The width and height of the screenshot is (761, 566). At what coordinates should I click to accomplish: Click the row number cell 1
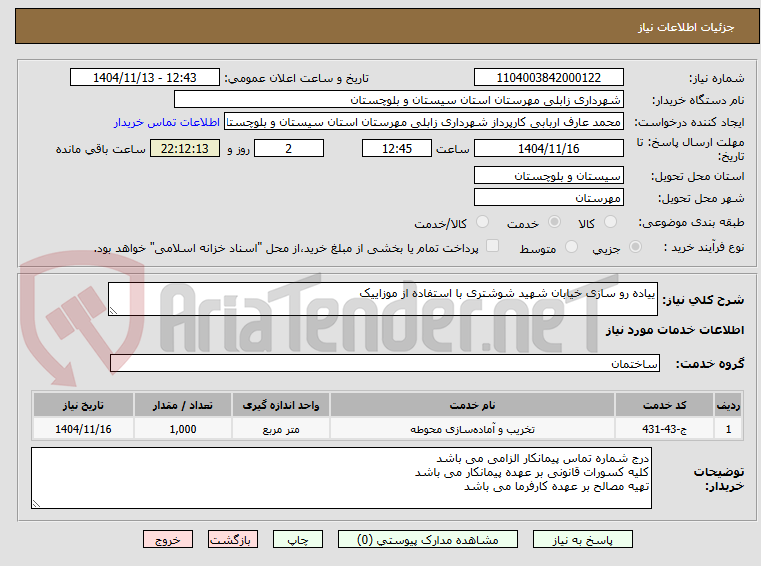728,429
